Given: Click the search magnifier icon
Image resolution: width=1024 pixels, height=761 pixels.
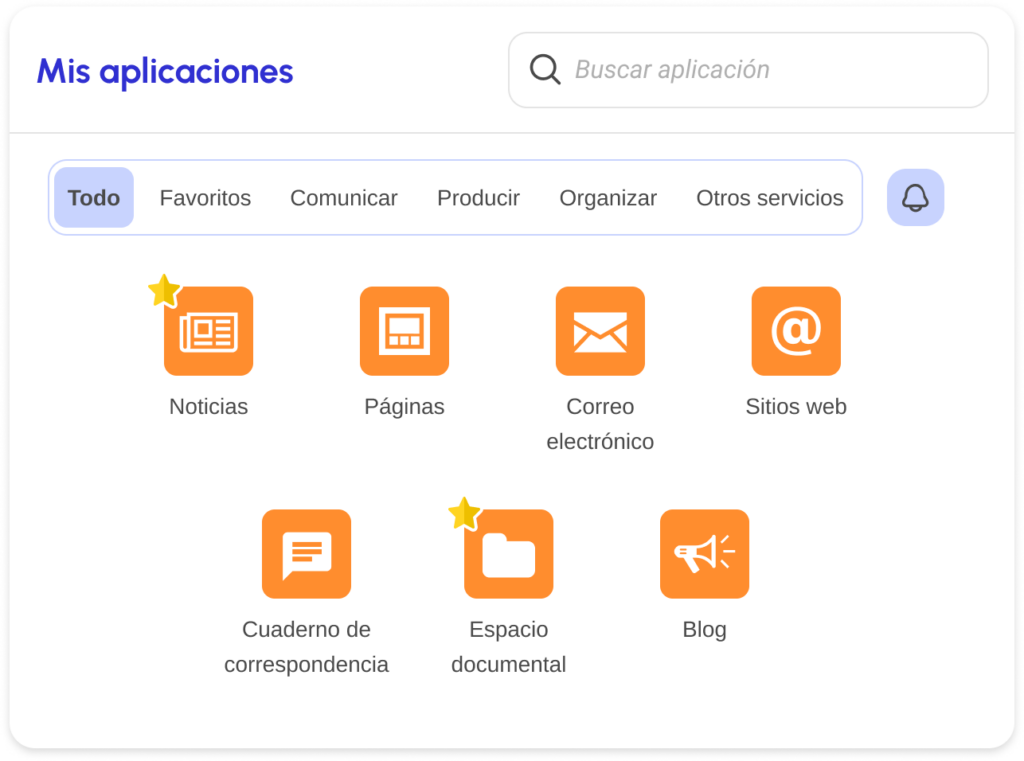Looking at the screenshot, I should (545, 69).
